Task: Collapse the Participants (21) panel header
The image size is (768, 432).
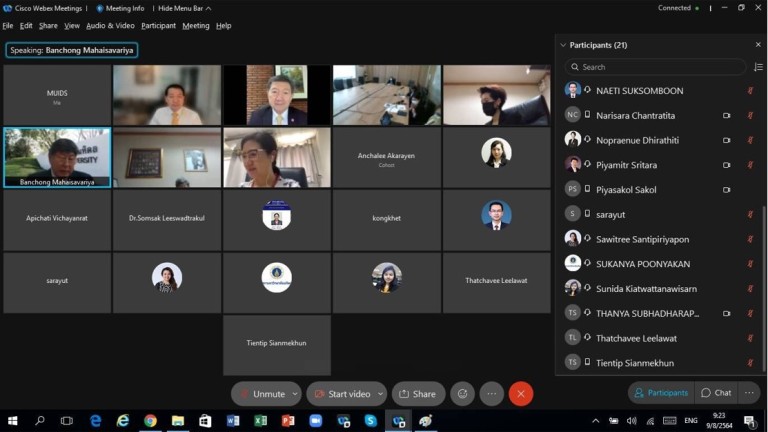Action: [x=563, y=45]
